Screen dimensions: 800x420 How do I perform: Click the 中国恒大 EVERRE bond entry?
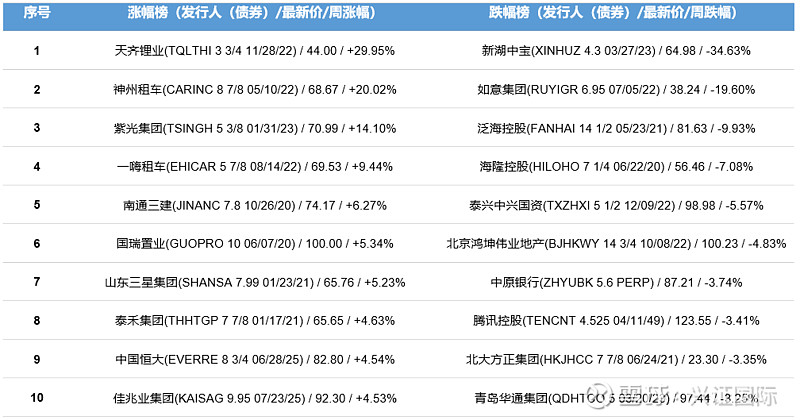pyautogui.click(x=255, y=360)
